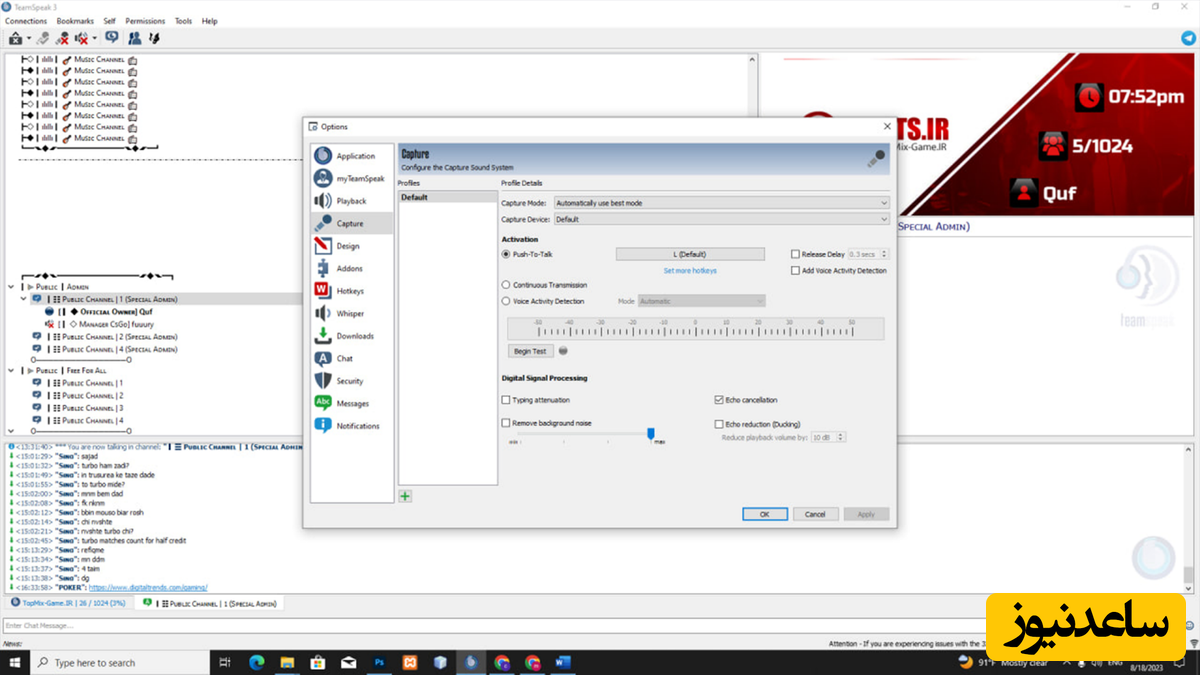The height and width of the screenshot is (675, 1200).
Task: Collapse the Public Admin channel group
Action: [12, 287]
